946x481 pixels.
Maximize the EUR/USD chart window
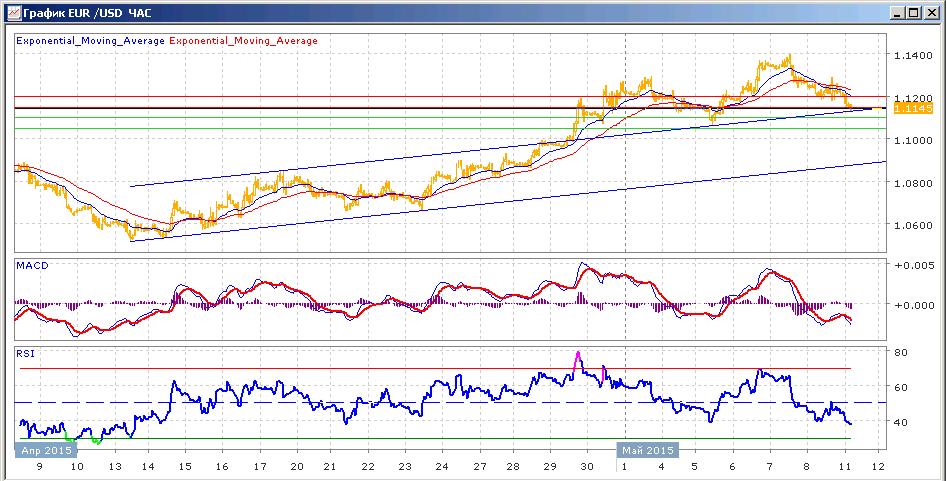tap(913, 12)
